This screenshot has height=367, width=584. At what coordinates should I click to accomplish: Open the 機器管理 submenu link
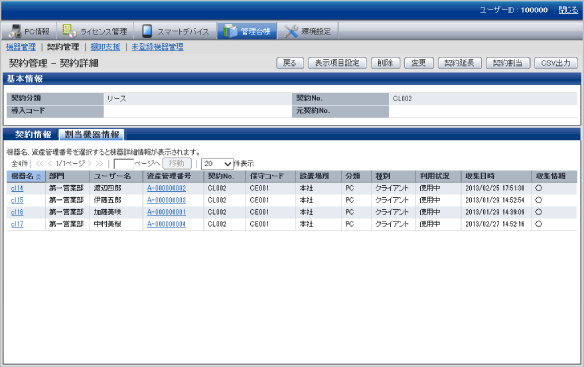click(x=21, y=47)
